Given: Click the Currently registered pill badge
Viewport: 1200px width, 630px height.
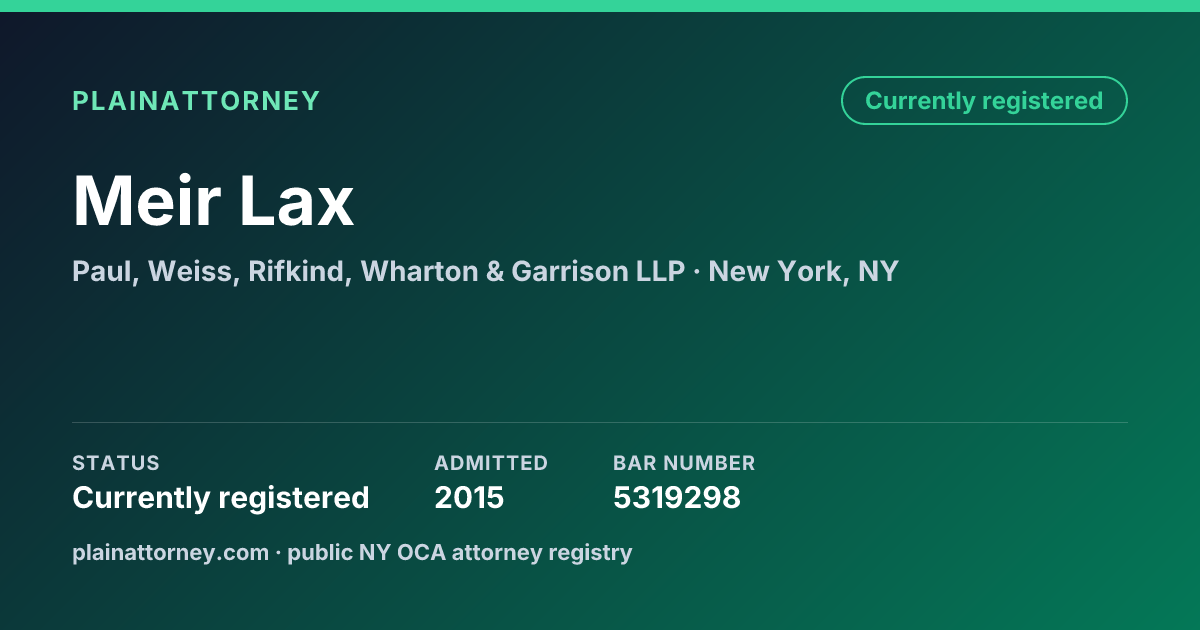Looking at the screenshot, I should pyautogui.click(x=984, y=101).
